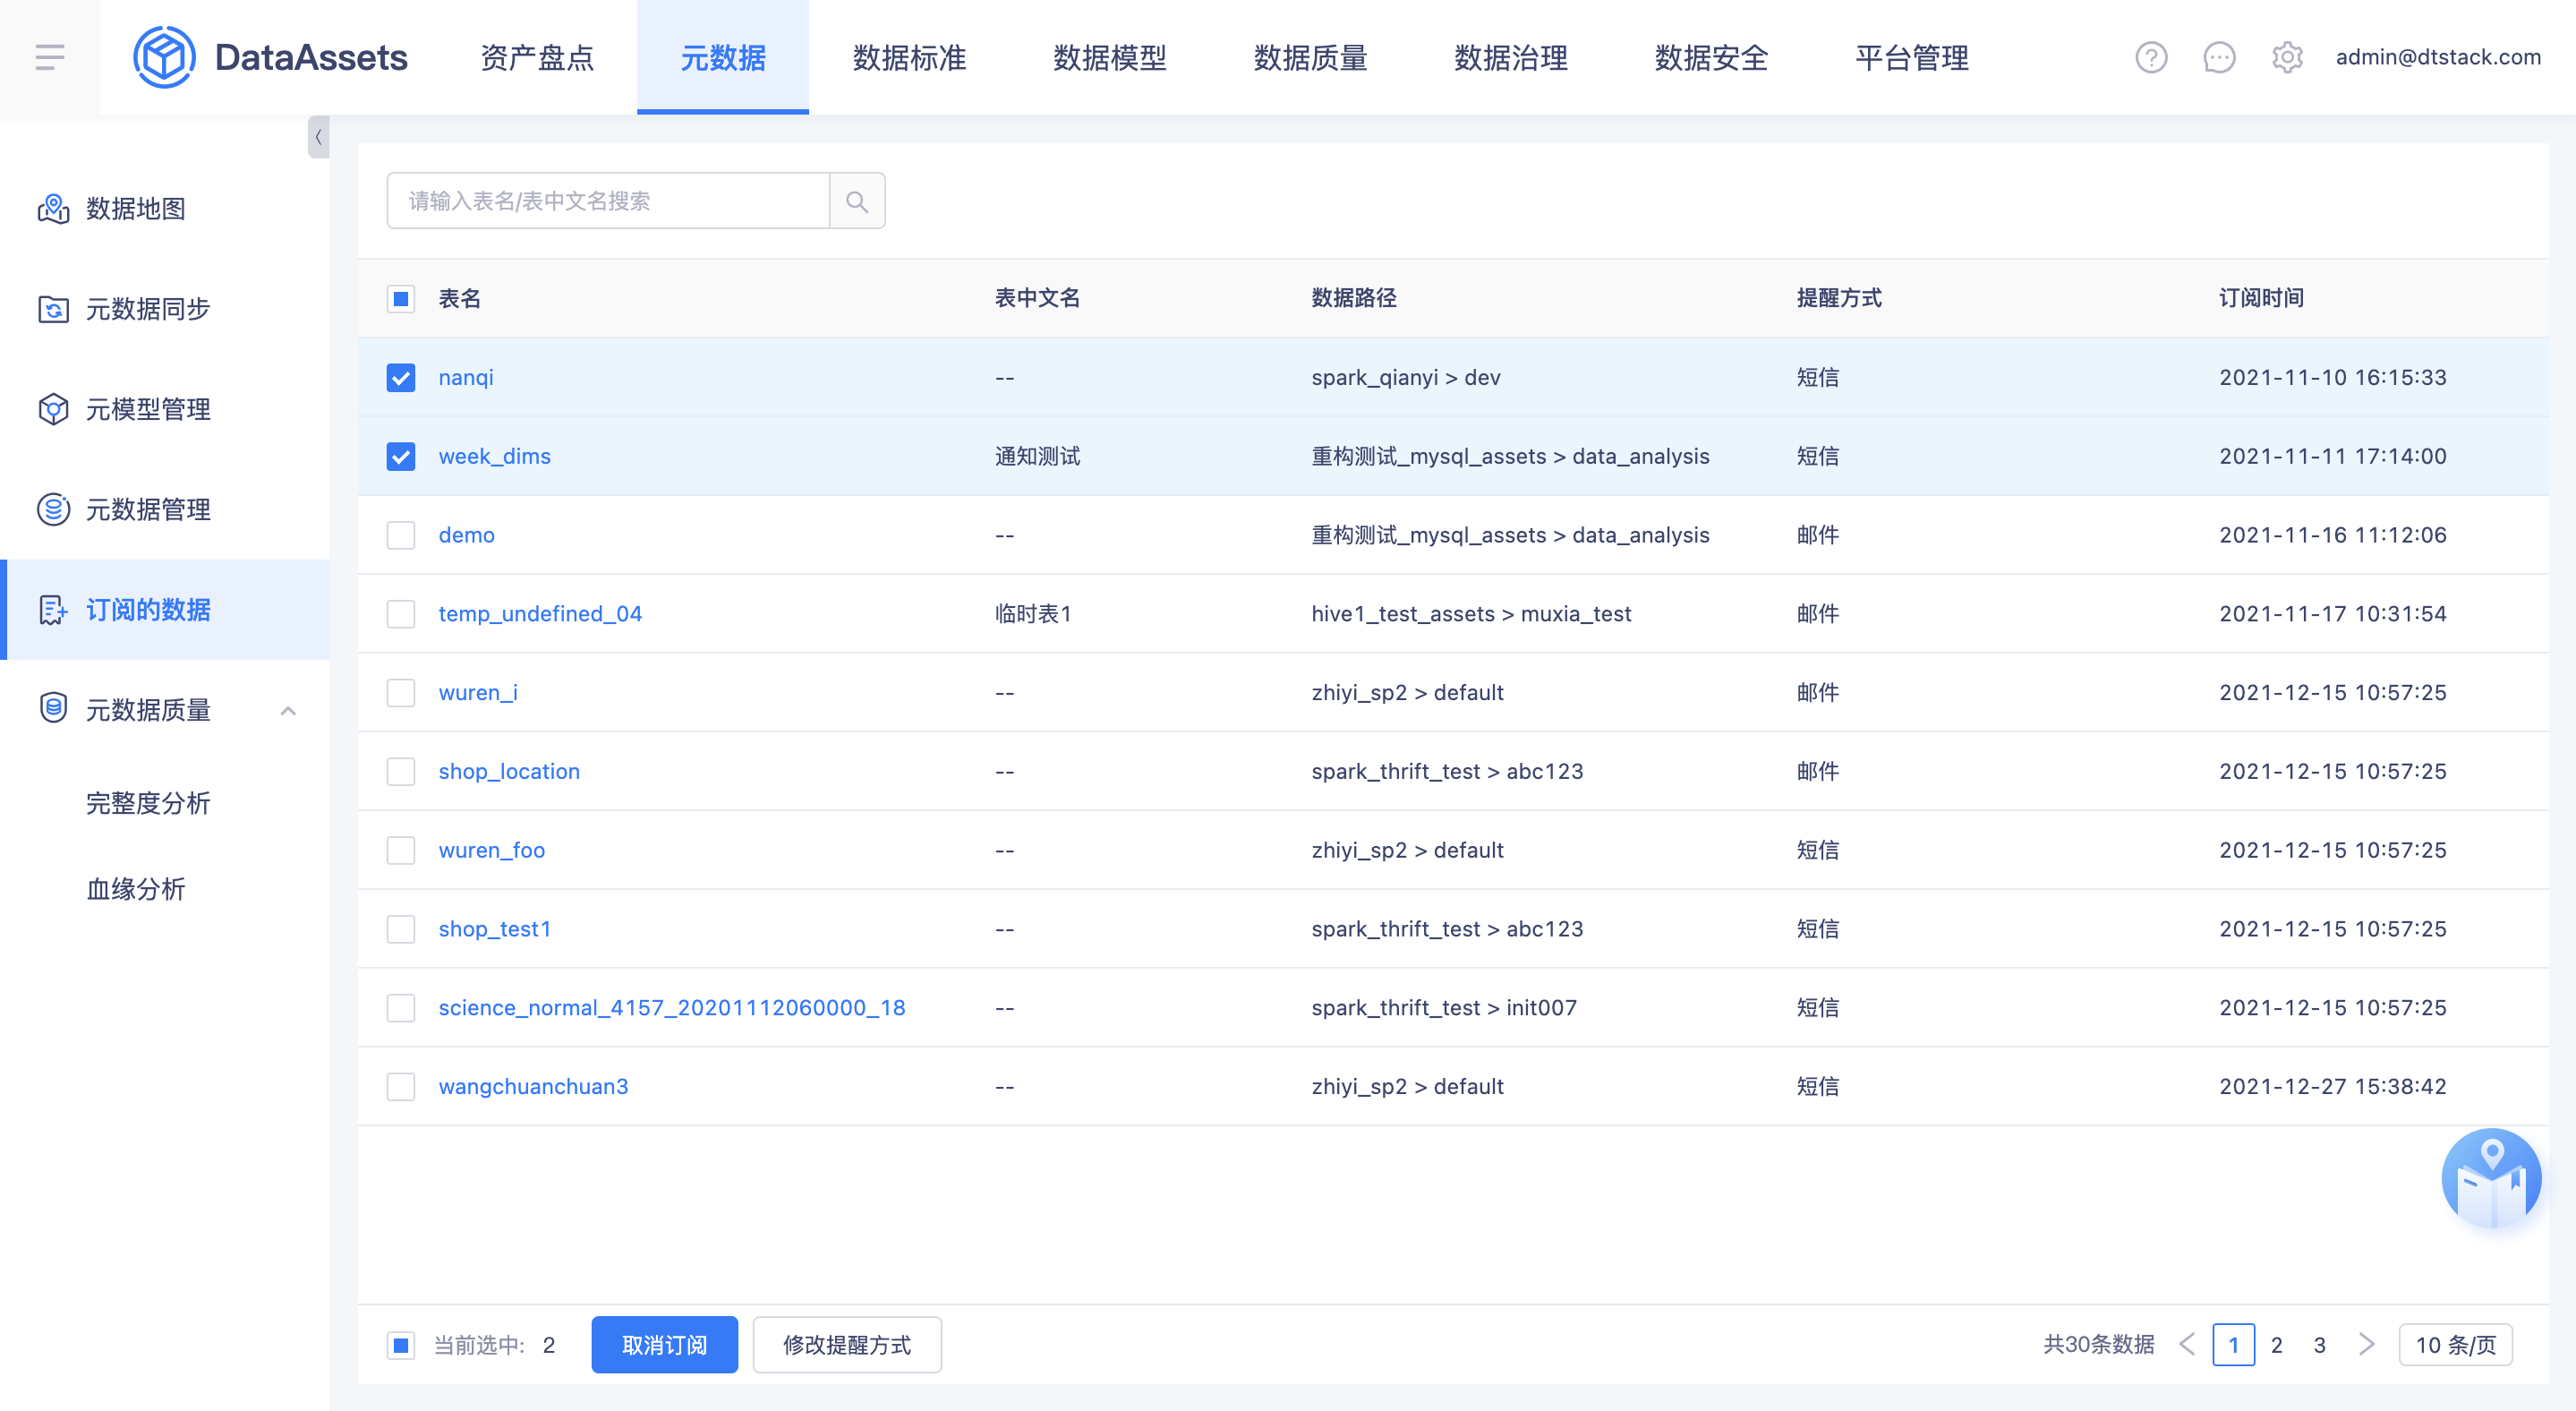Open the help question mark icon
This screenshot has width=2576, height=1411.
(2151, 57)
